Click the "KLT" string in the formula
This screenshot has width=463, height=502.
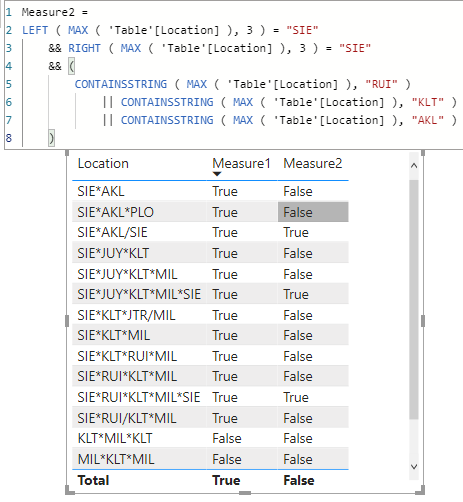click(x=428, y=102)
